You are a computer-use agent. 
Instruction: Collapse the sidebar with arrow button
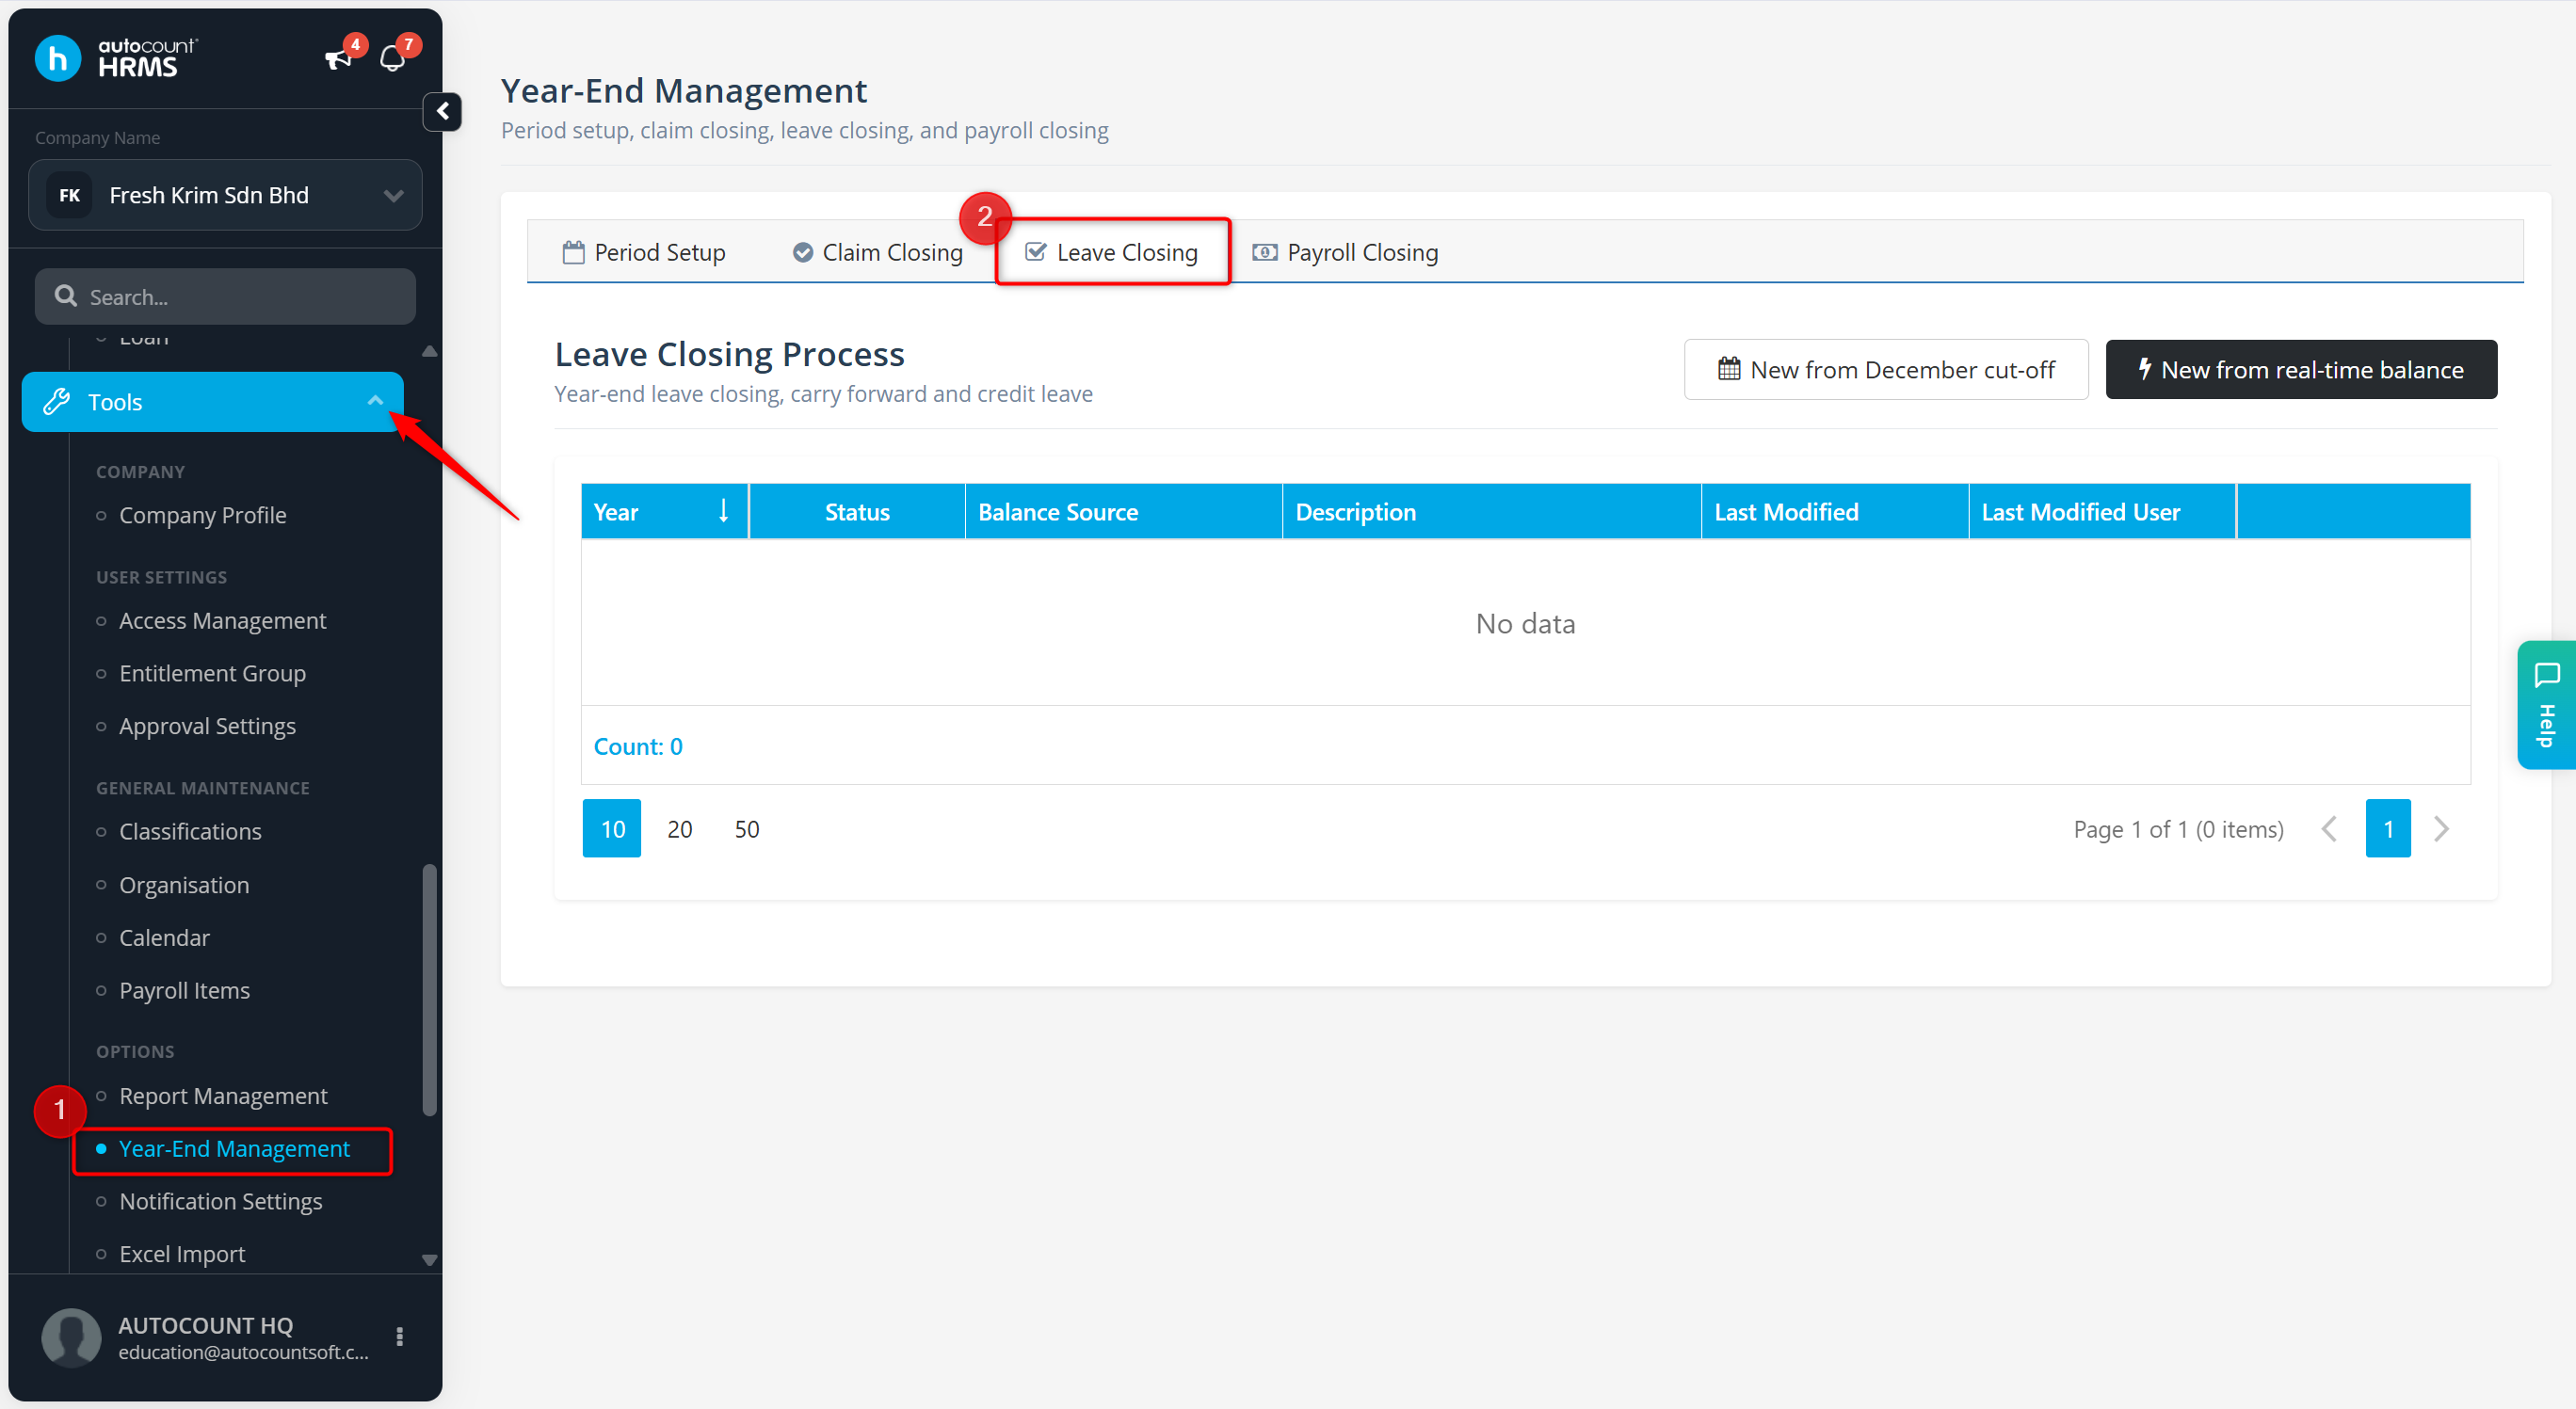(x=442, y=111)
